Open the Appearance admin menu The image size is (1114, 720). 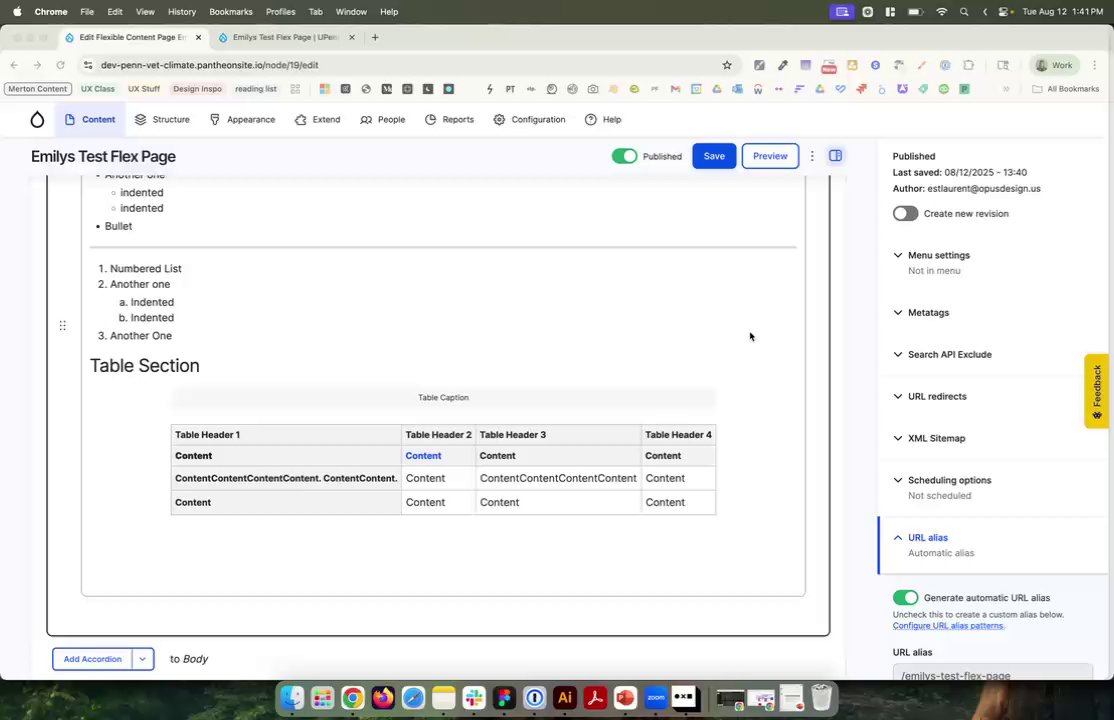click(x=242, y=119)
